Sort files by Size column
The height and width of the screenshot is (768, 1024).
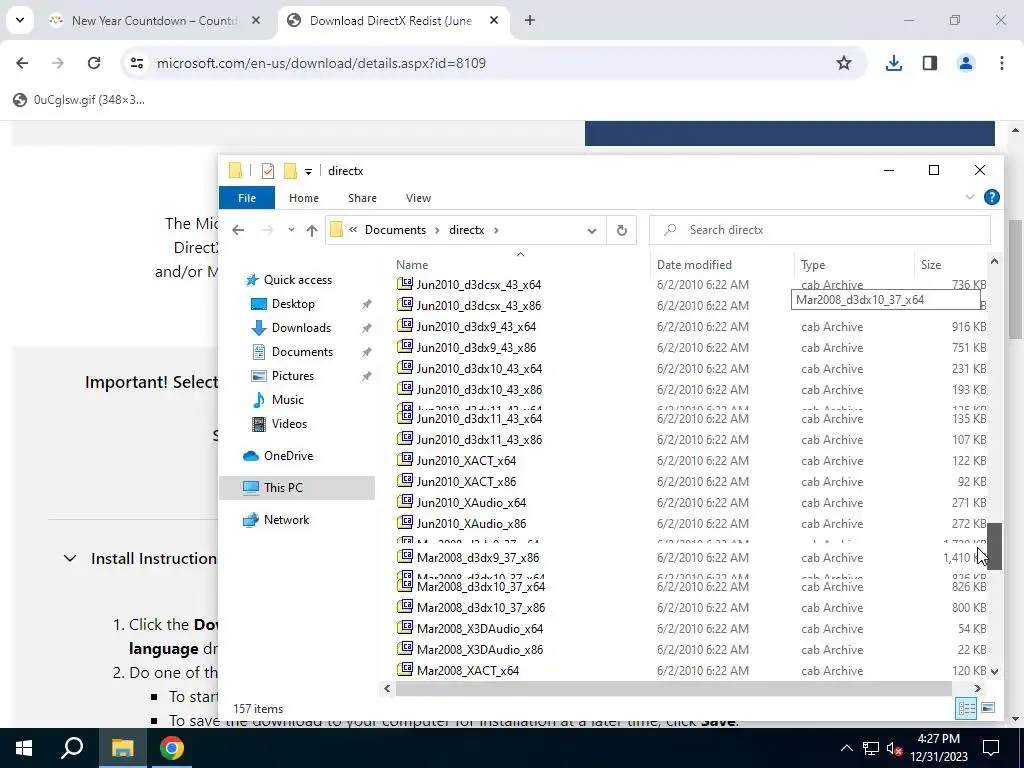click(x=931, y=264)
